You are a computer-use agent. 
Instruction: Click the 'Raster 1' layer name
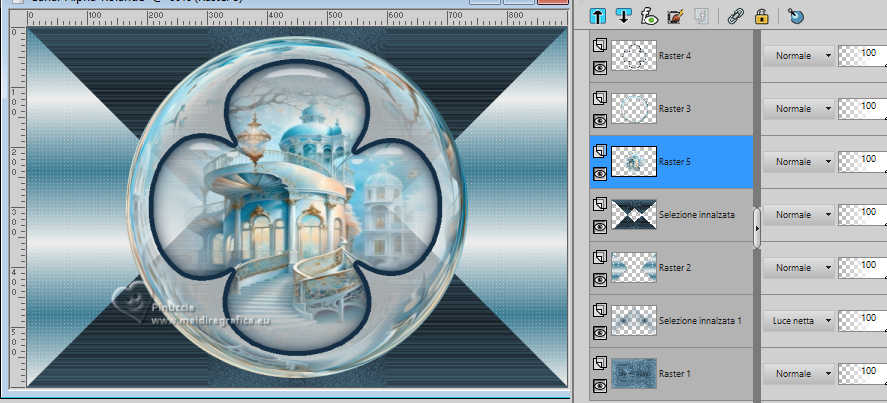point(675,374)
